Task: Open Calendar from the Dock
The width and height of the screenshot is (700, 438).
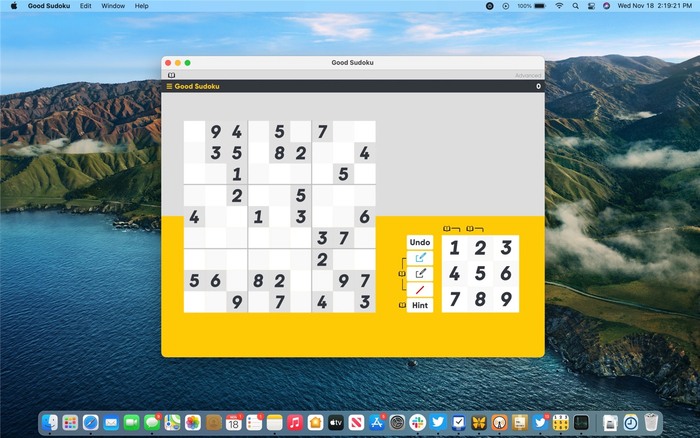Action: pos(233,422)
